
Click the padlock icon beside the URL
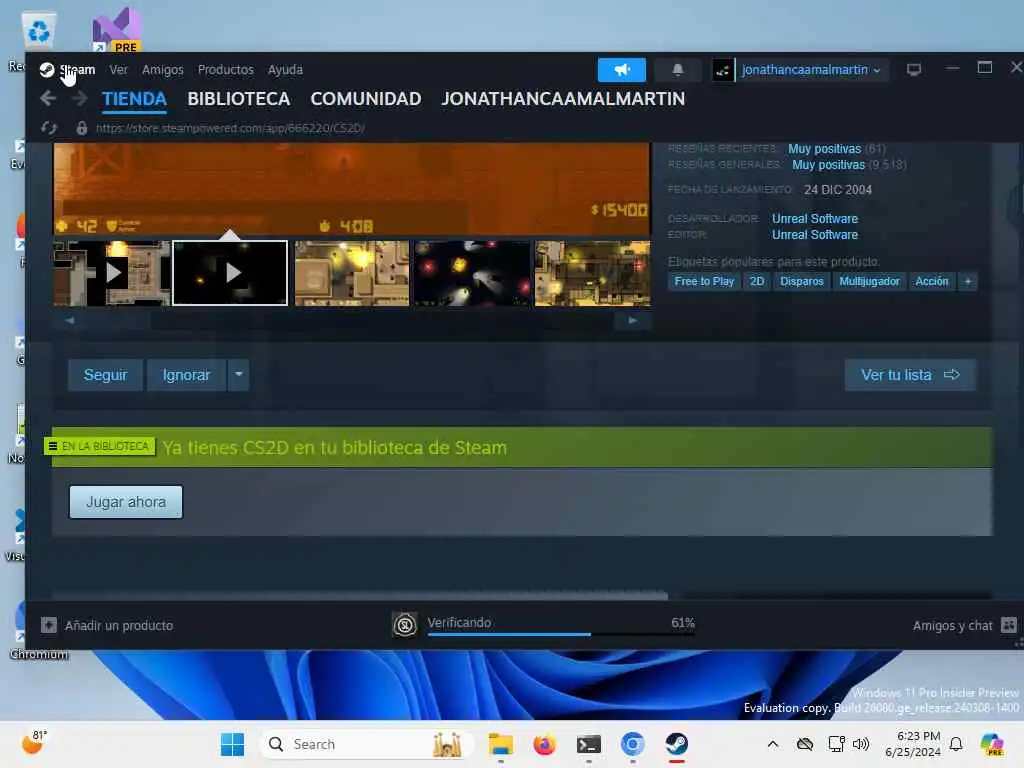pos(82,128)
